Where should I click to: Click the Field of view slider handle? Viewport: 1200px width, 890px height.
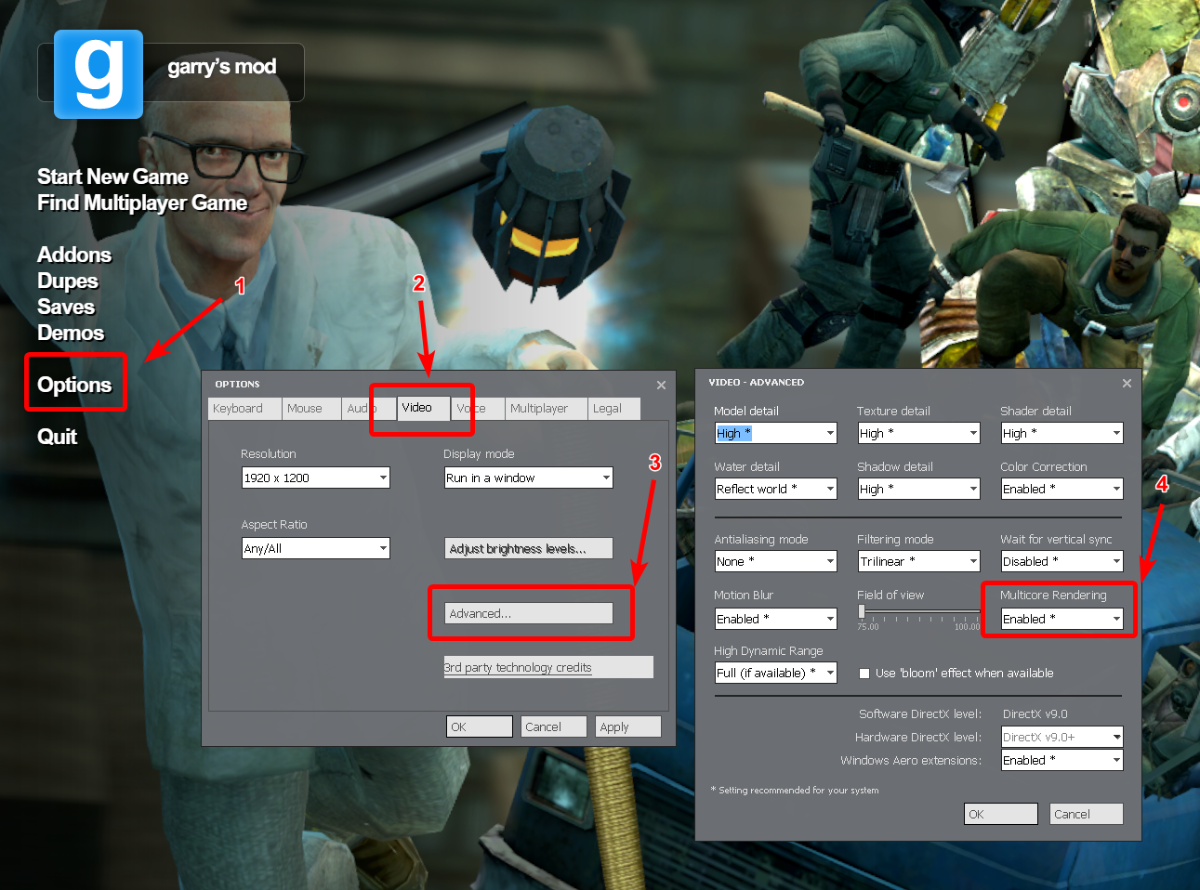pos(861,610)
